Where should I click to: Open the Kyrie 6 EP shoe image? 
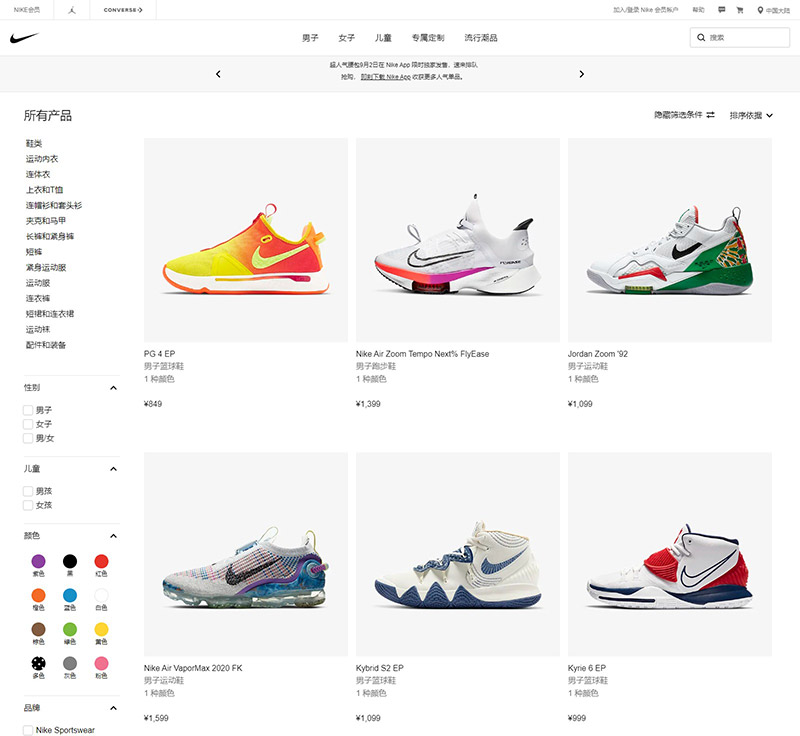(670, 554)
